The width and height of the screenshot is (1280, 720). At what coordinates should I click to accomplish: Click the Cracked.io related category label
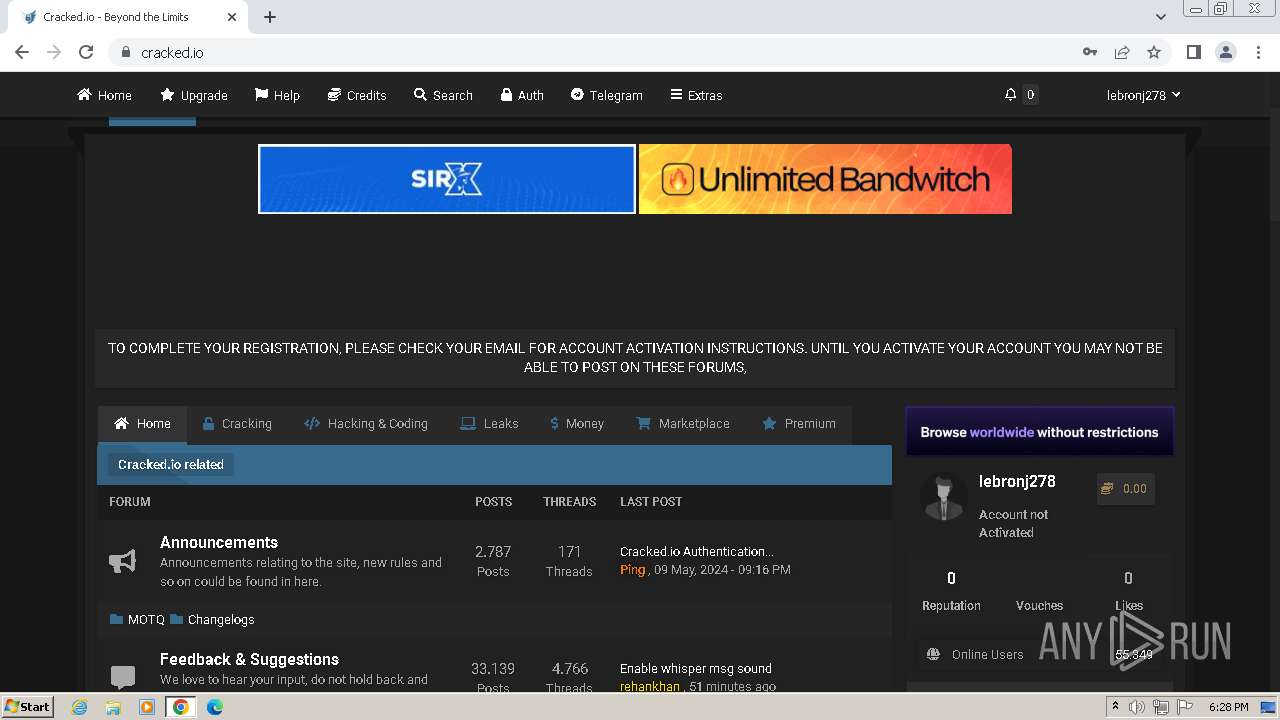[171, 464]
